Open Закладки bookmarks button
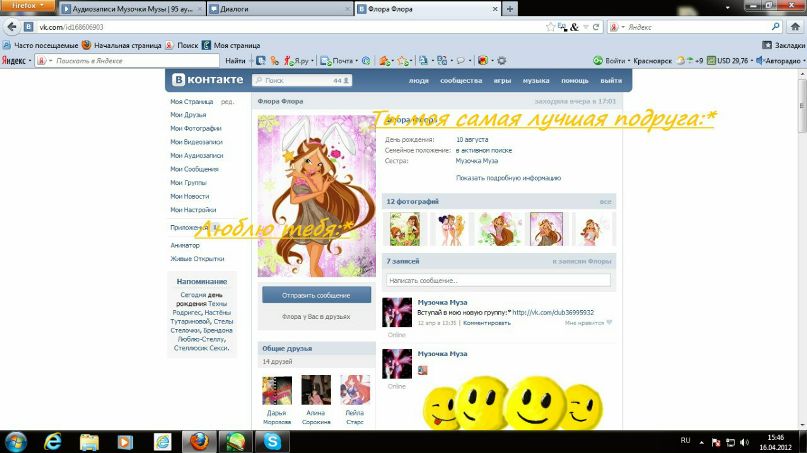This screenshot has width=807, height=453. [x=784, y=45]
